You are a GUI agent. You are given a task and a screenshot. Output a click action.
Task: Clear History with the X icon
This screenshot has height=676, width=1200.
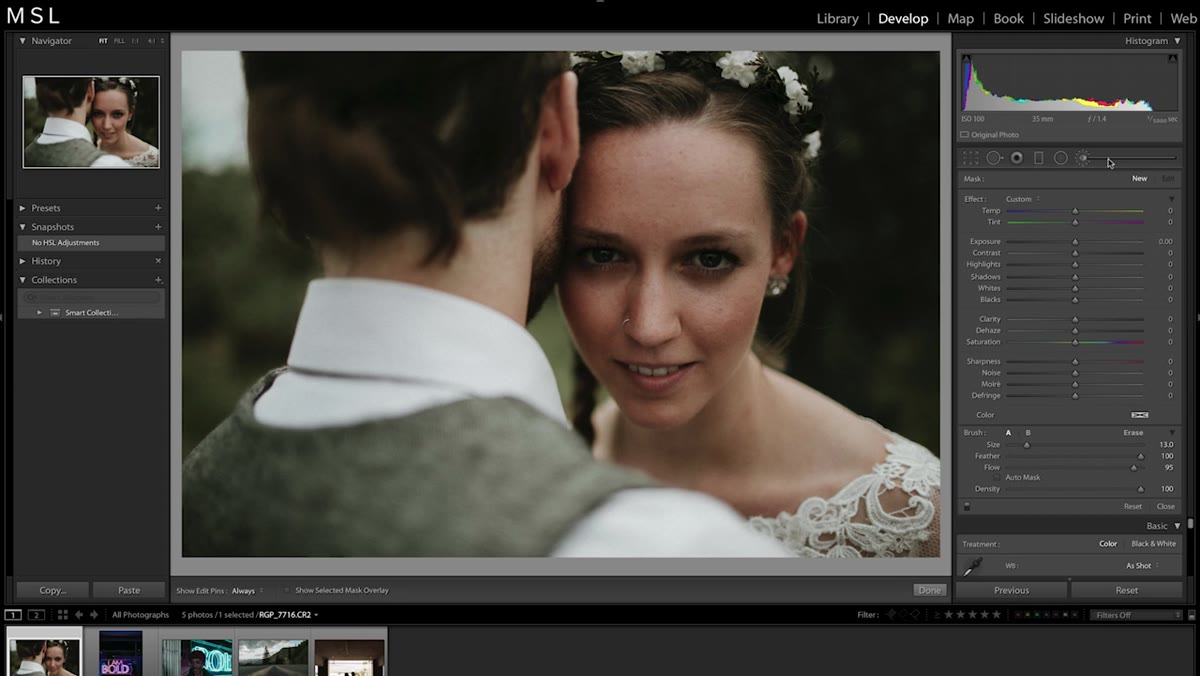pyautogui.click(x=158, y=261)
